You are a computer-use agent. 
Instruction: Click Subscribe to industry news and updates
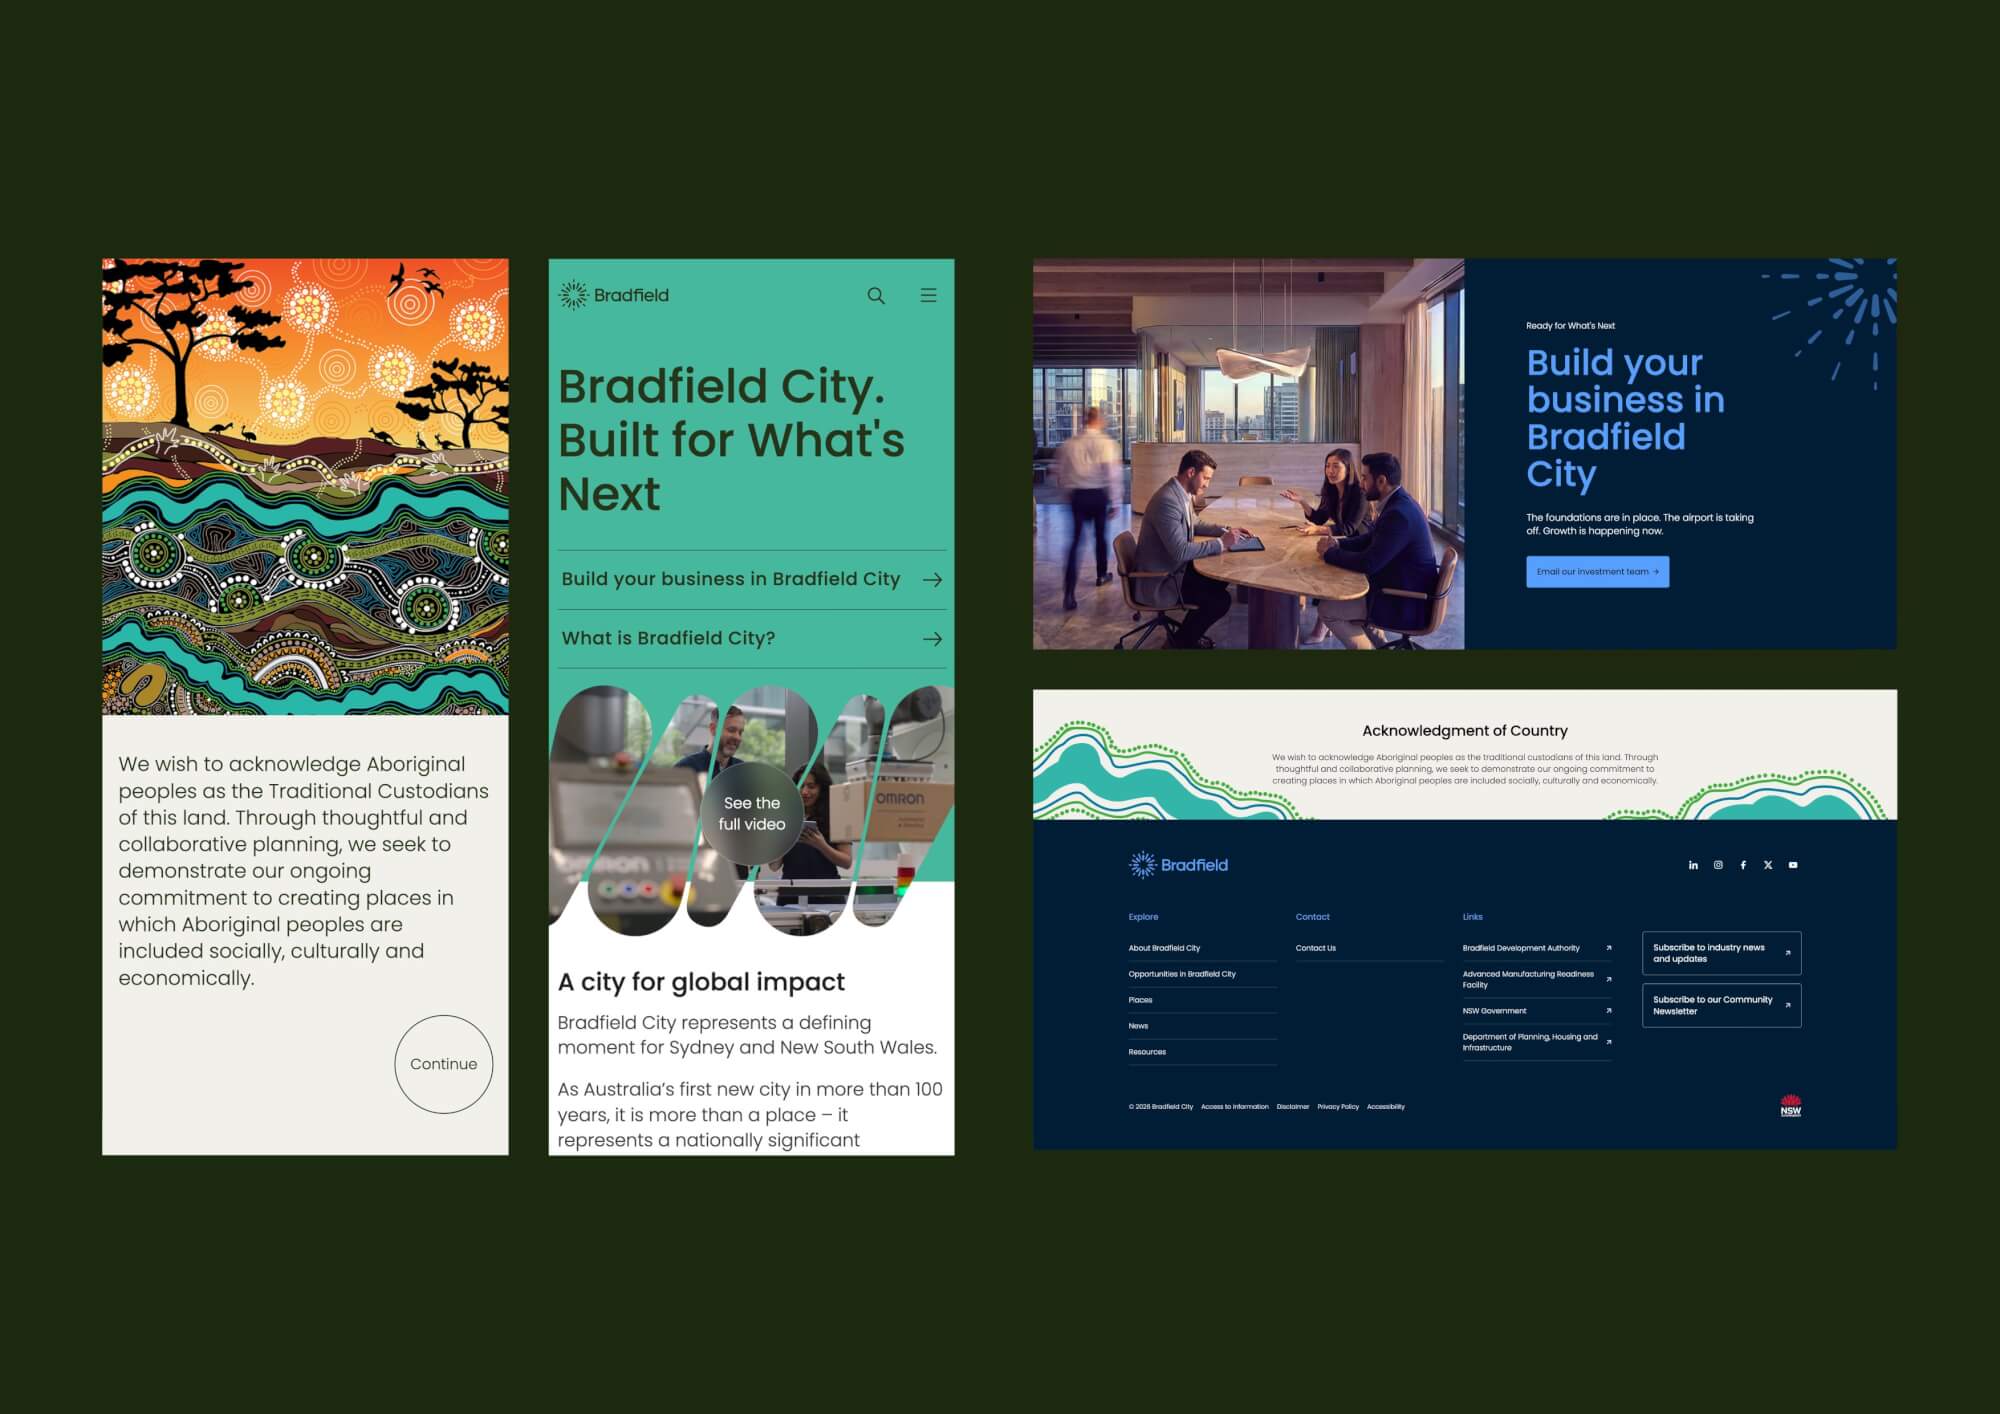[1721, 953]
